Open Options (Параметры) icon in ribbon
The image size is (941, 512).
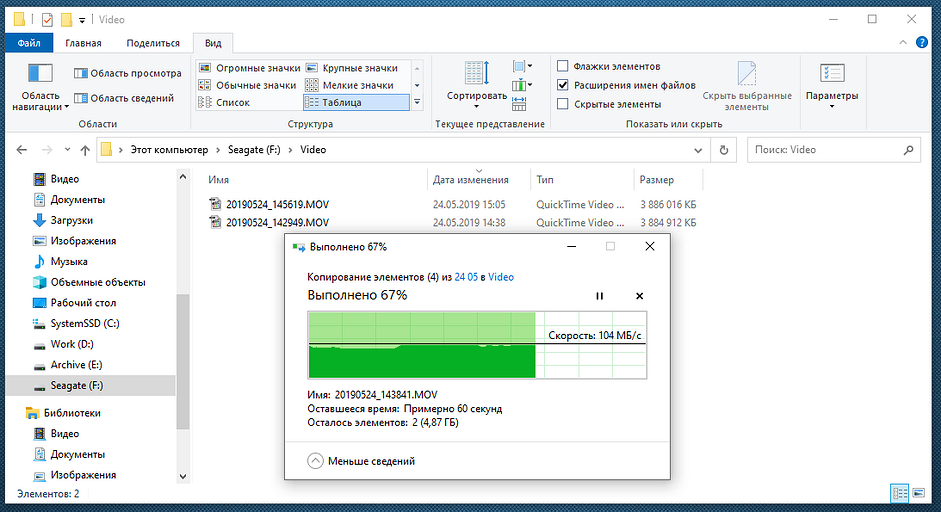click(x=832, y=74)
